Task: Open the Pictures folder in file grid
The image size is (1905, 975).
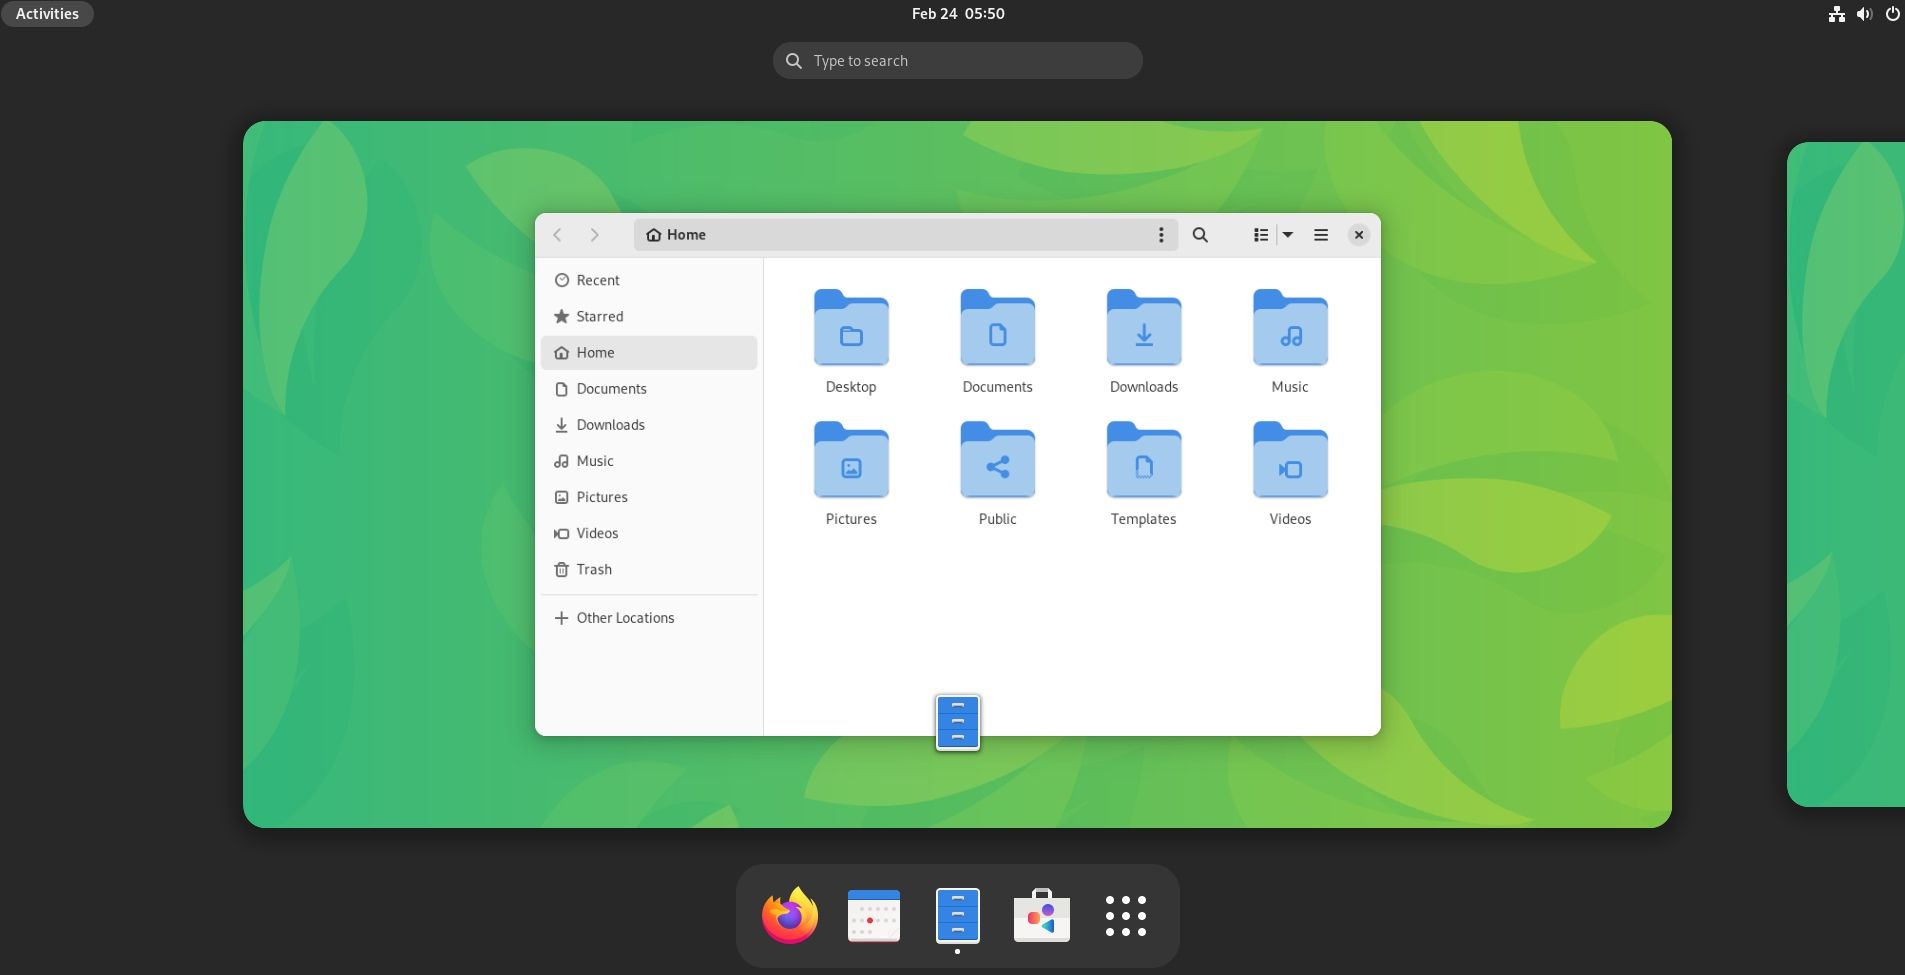Action: click(850, 462)
